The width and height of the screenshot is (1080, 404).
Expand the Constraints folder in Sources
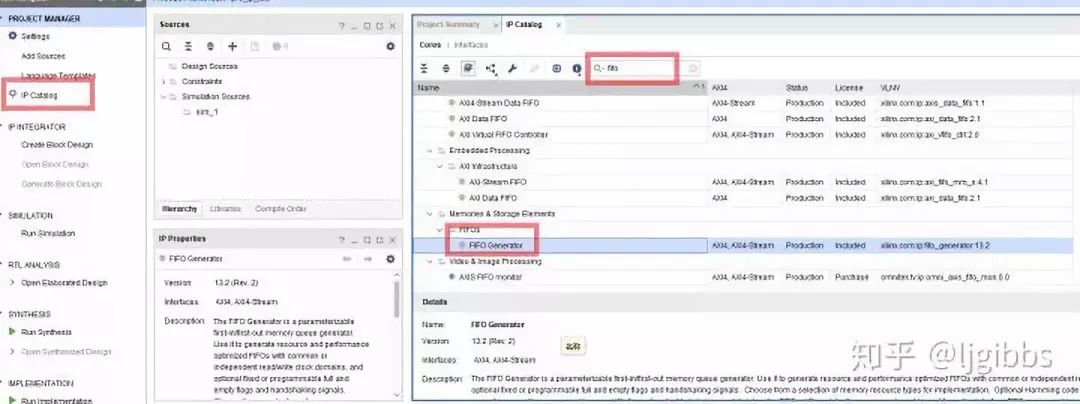click(163, 81)
